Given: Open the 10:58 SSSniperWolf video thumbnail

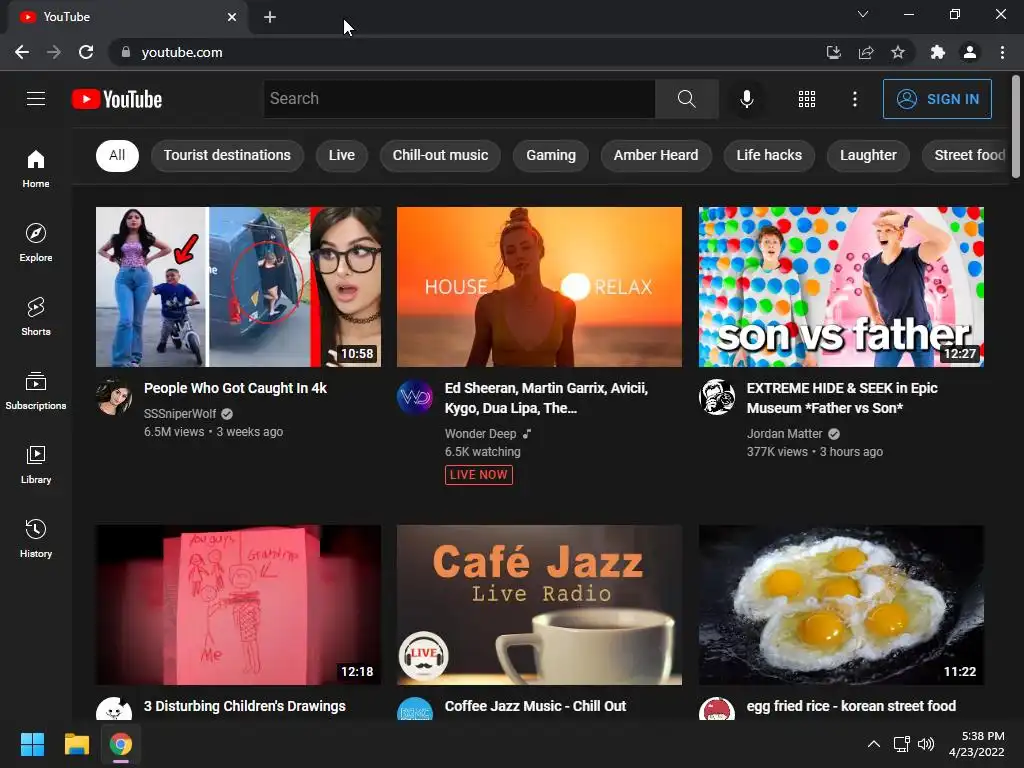Looking at the screenshot, I should [x=238, y=287].
